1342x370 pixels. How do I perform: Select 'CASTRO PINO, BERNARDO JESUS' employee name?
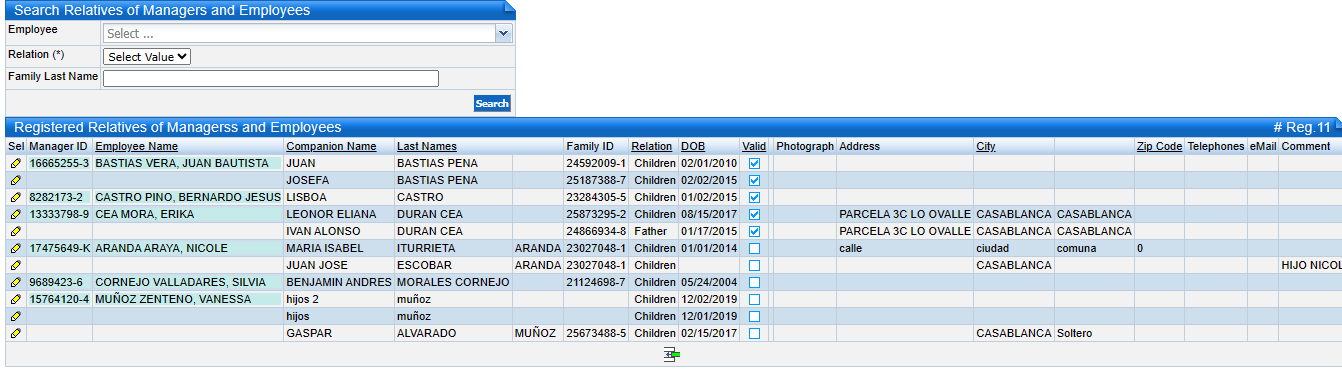click(188, 197)
